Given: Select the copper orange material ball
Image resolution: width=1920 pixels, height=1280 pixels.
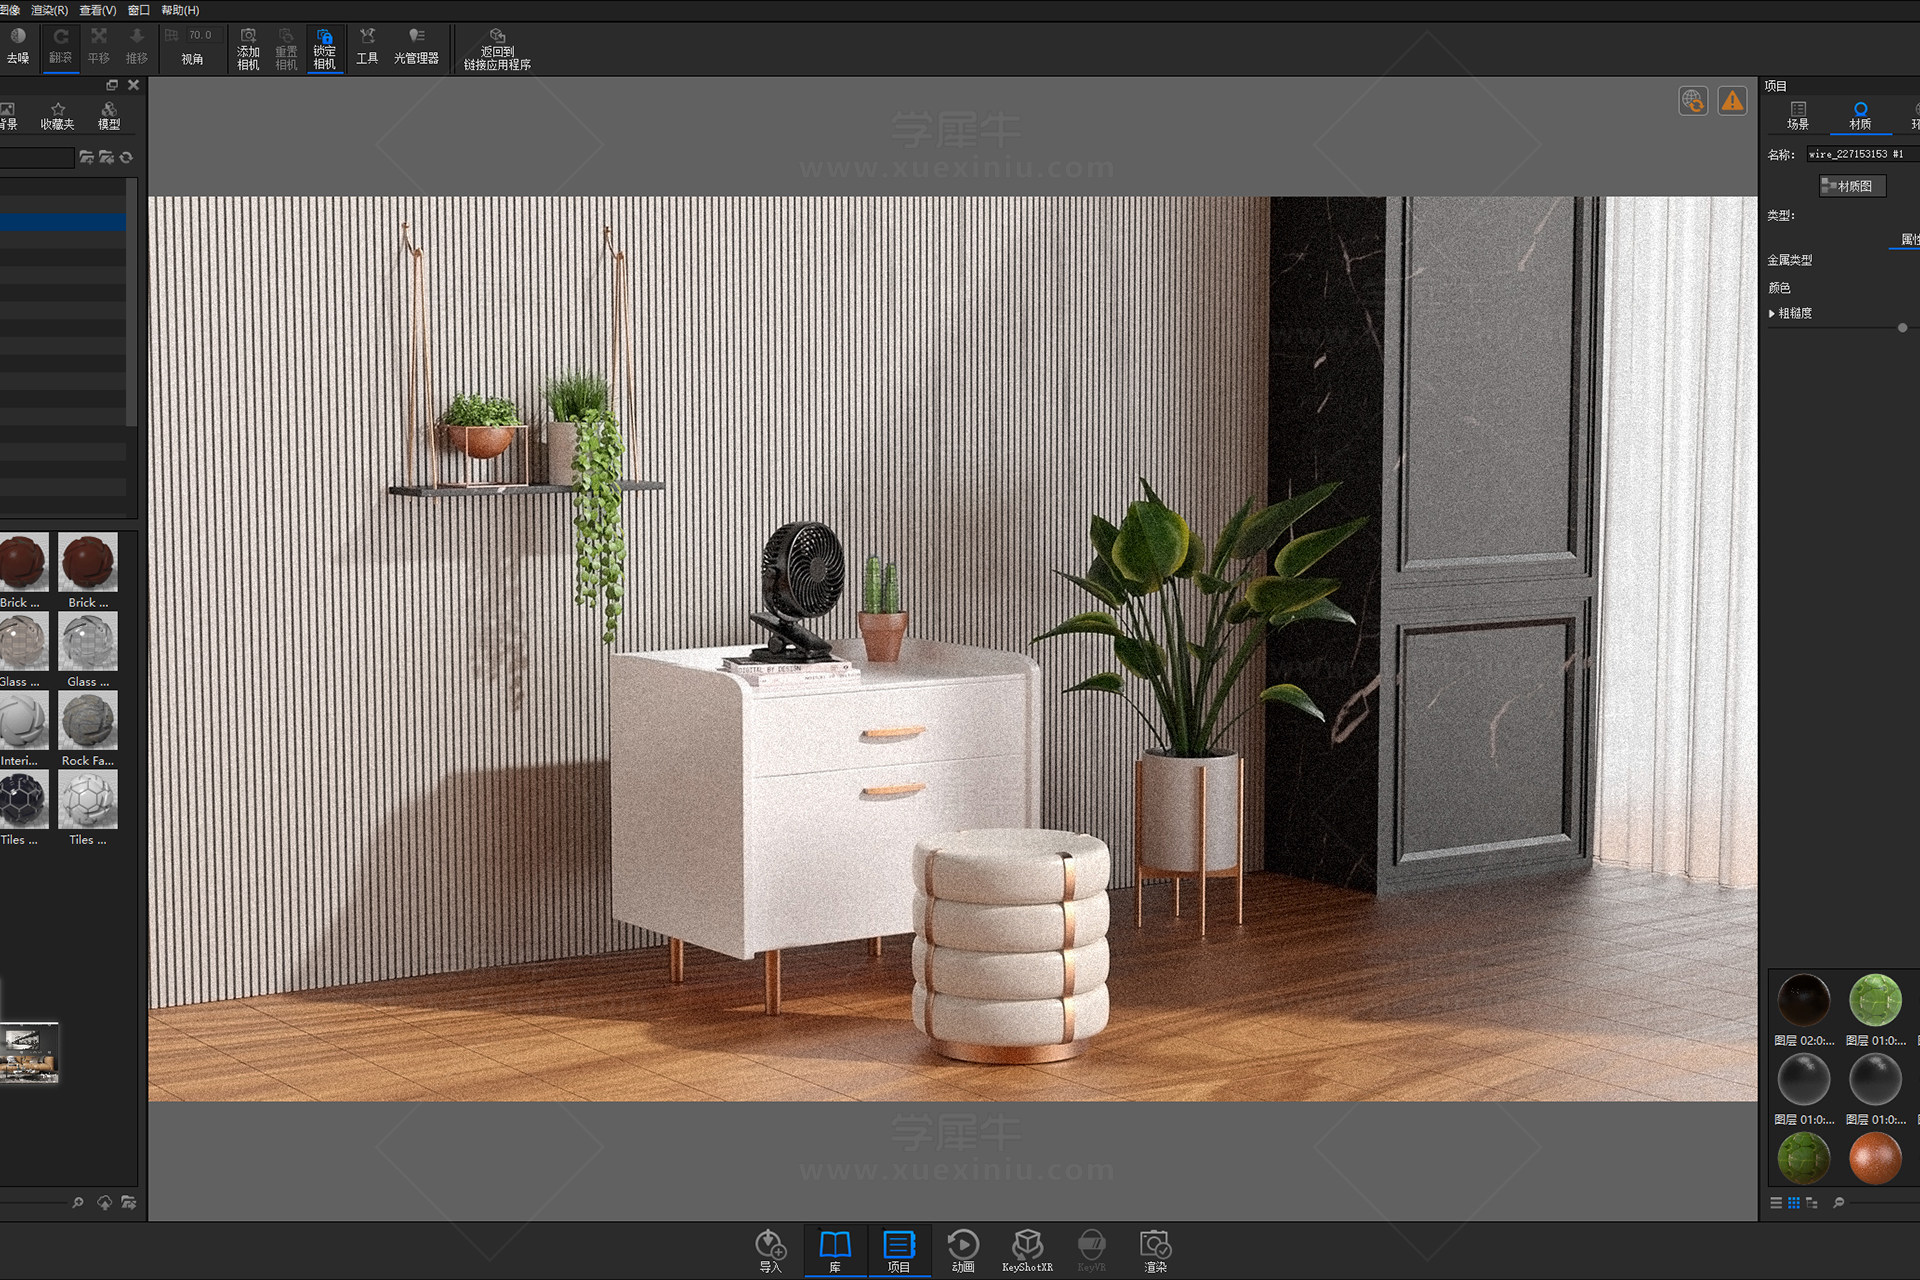Looking at the screenshot, I should point(1875,1158).
